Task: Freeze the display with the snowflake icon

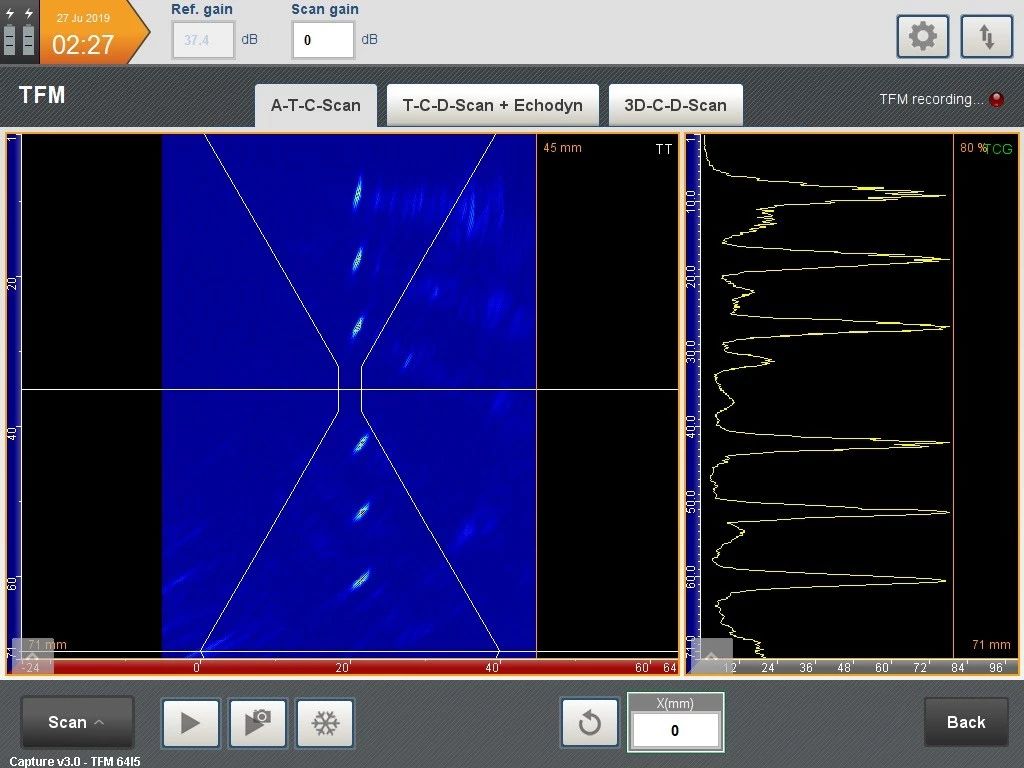Action: 324,722
